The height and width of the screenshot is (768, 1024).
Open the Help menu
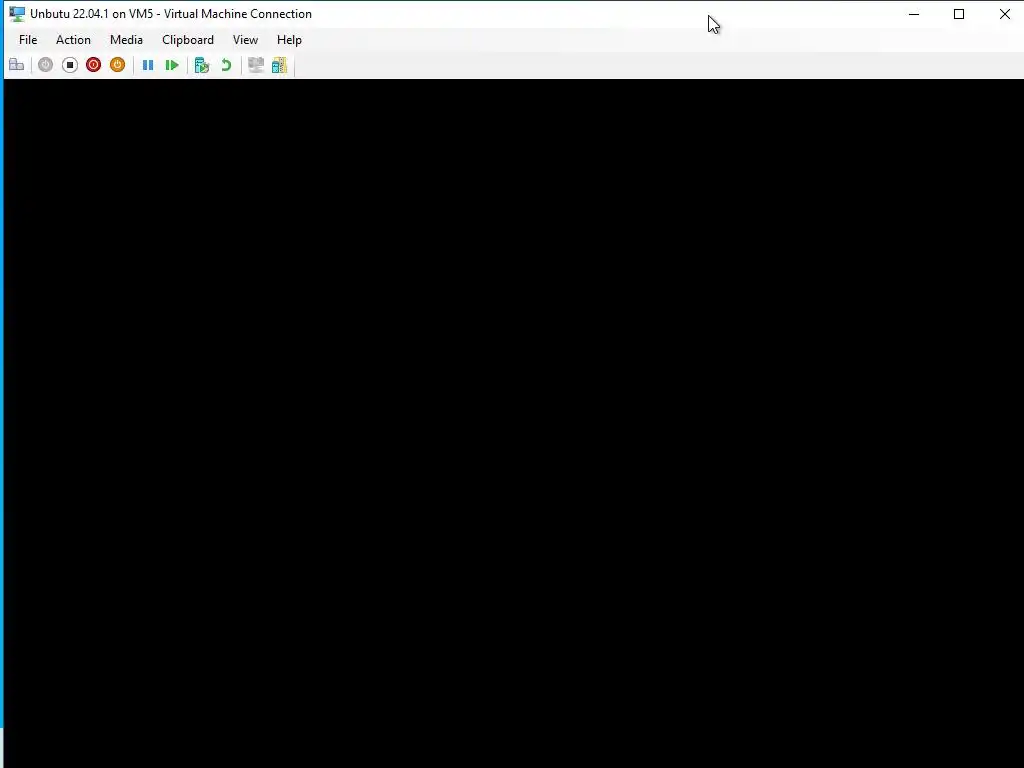(x=289, y=40)
